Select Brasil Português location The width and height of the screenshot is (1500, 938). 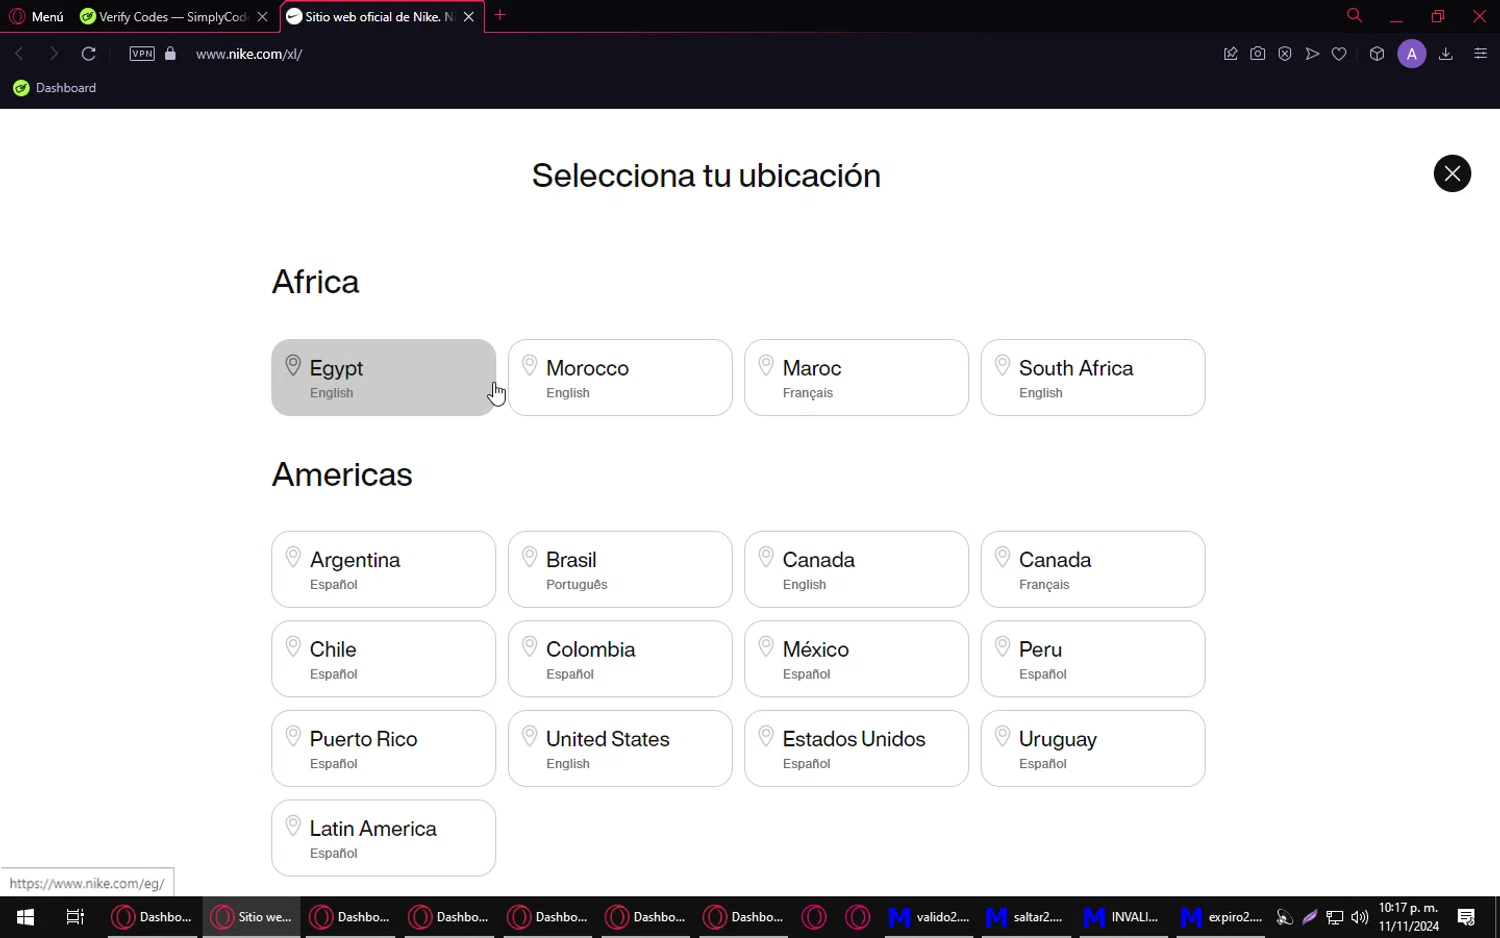[x=620, y=569]
